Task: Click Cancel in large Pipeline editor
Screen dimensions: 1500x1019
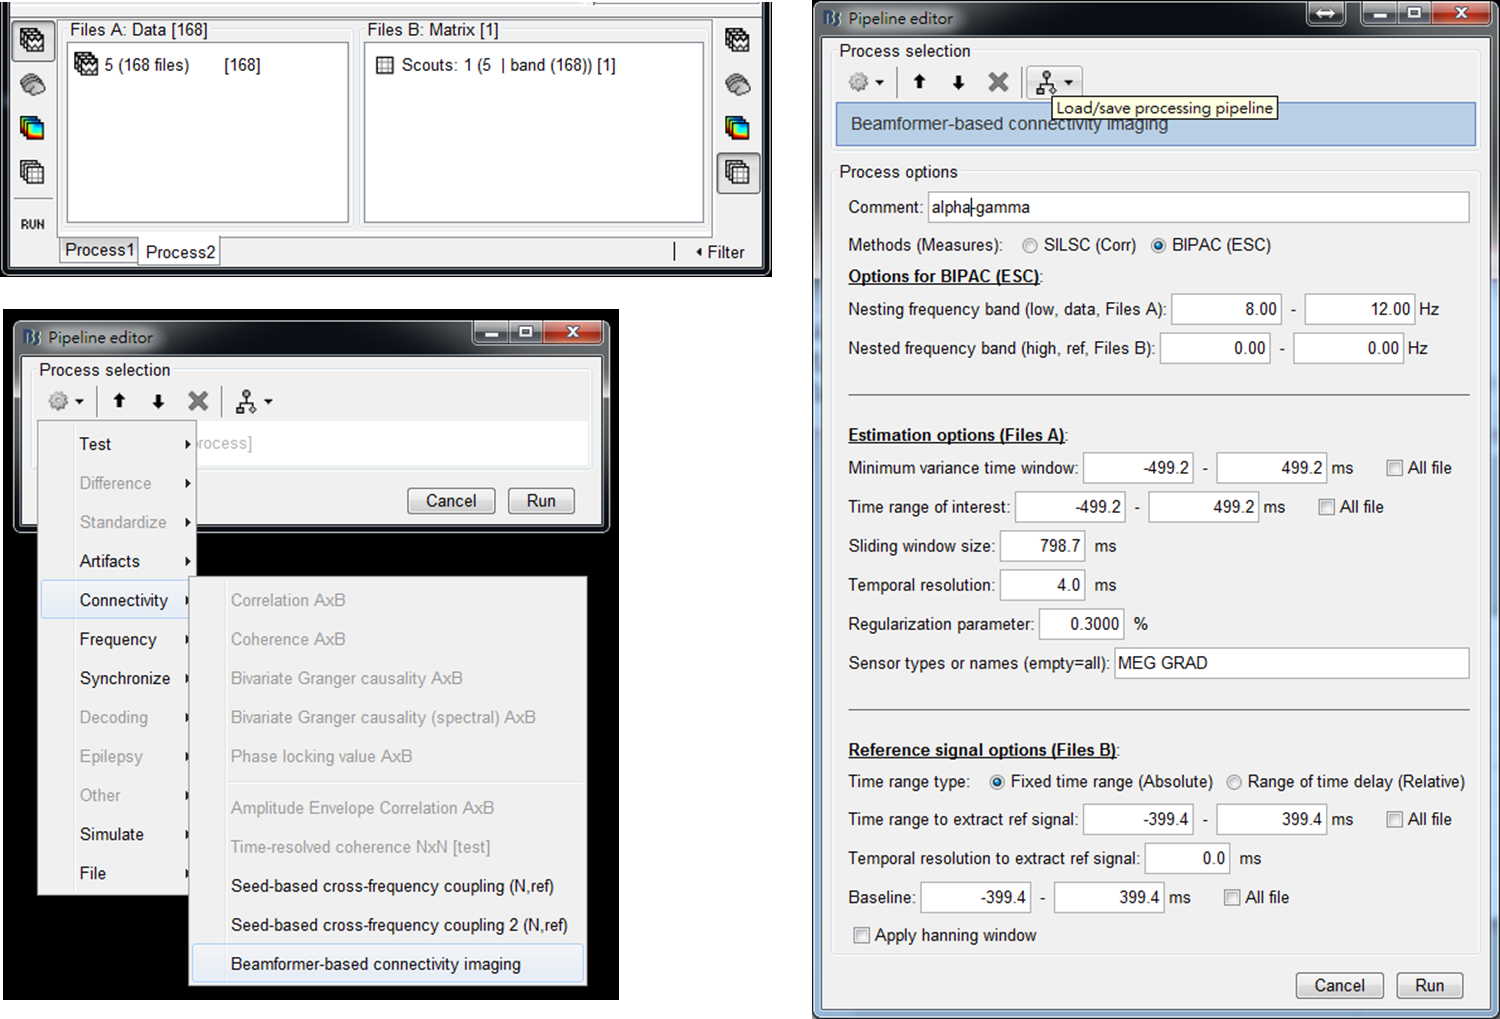Action: (1339, 986)
